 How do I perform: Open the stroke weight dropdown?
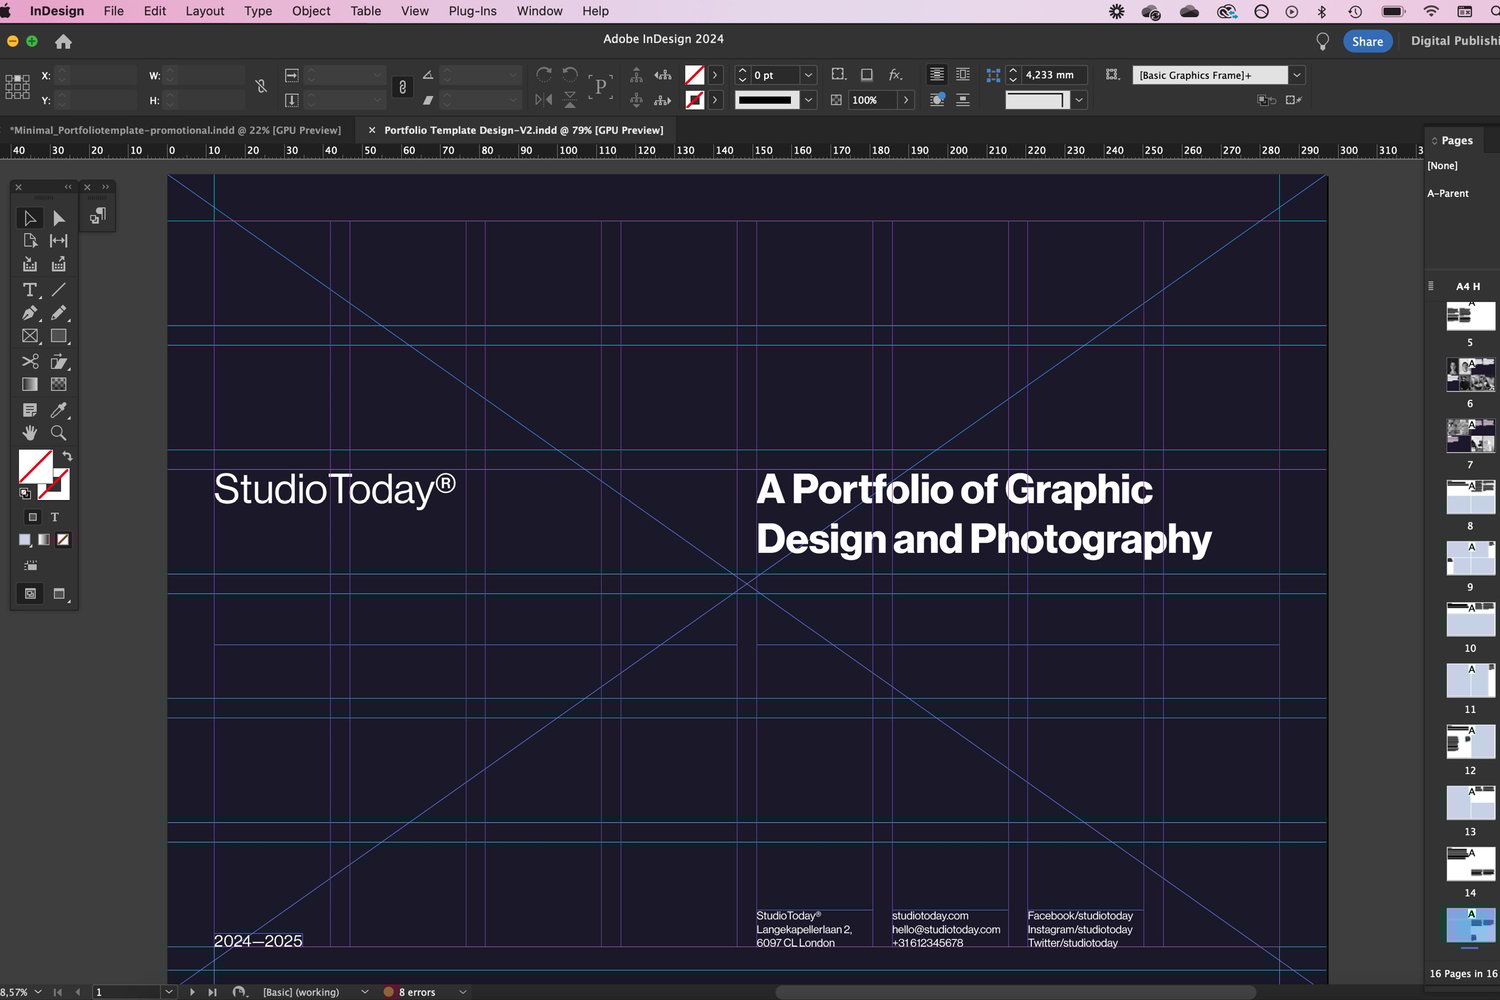pyautogui.click(x=808, y=75)
